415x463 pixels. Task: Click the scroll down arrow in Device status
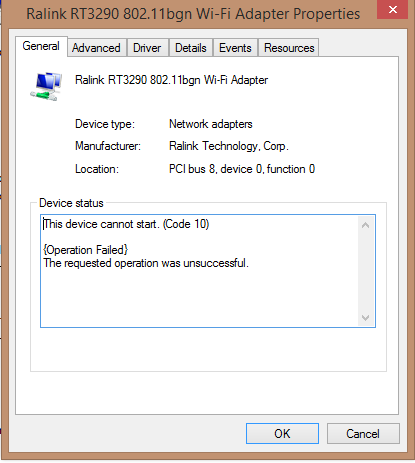pos(365,317)
